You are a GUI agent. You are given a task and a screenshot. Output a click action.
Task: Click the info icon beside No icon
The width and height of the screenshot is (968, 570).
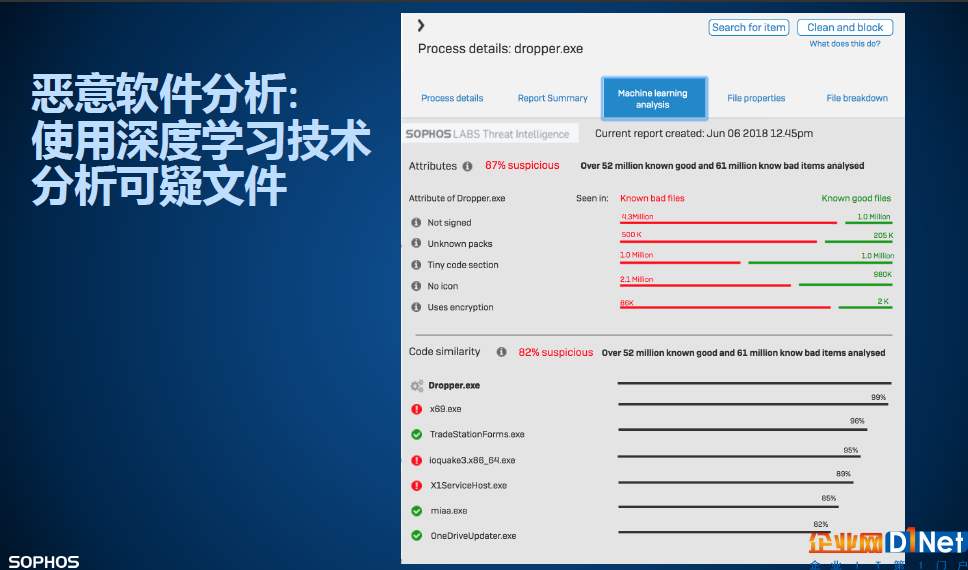[416, 286]
